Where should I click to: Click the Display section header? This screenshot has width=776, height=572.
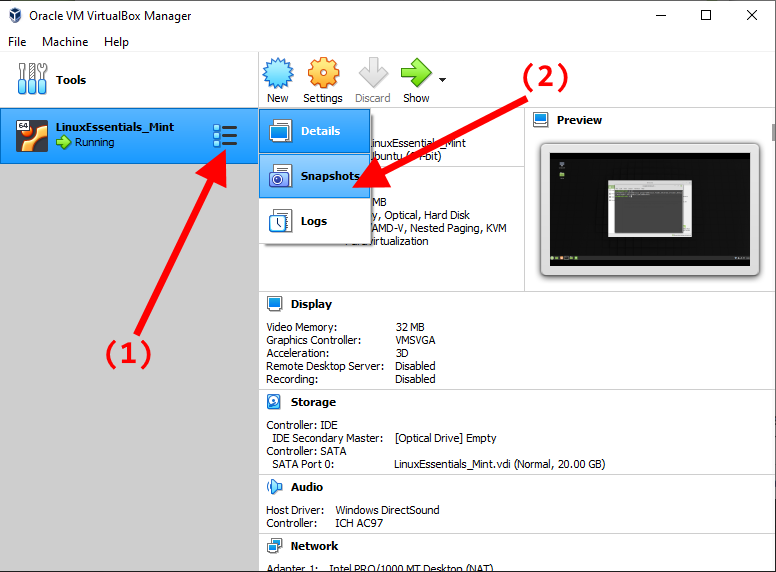click(x=311, y=304)
